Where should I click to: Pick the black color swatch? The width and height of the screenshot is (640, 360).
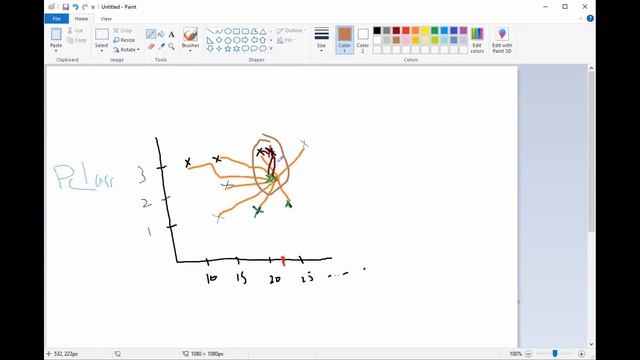point(377,31)
